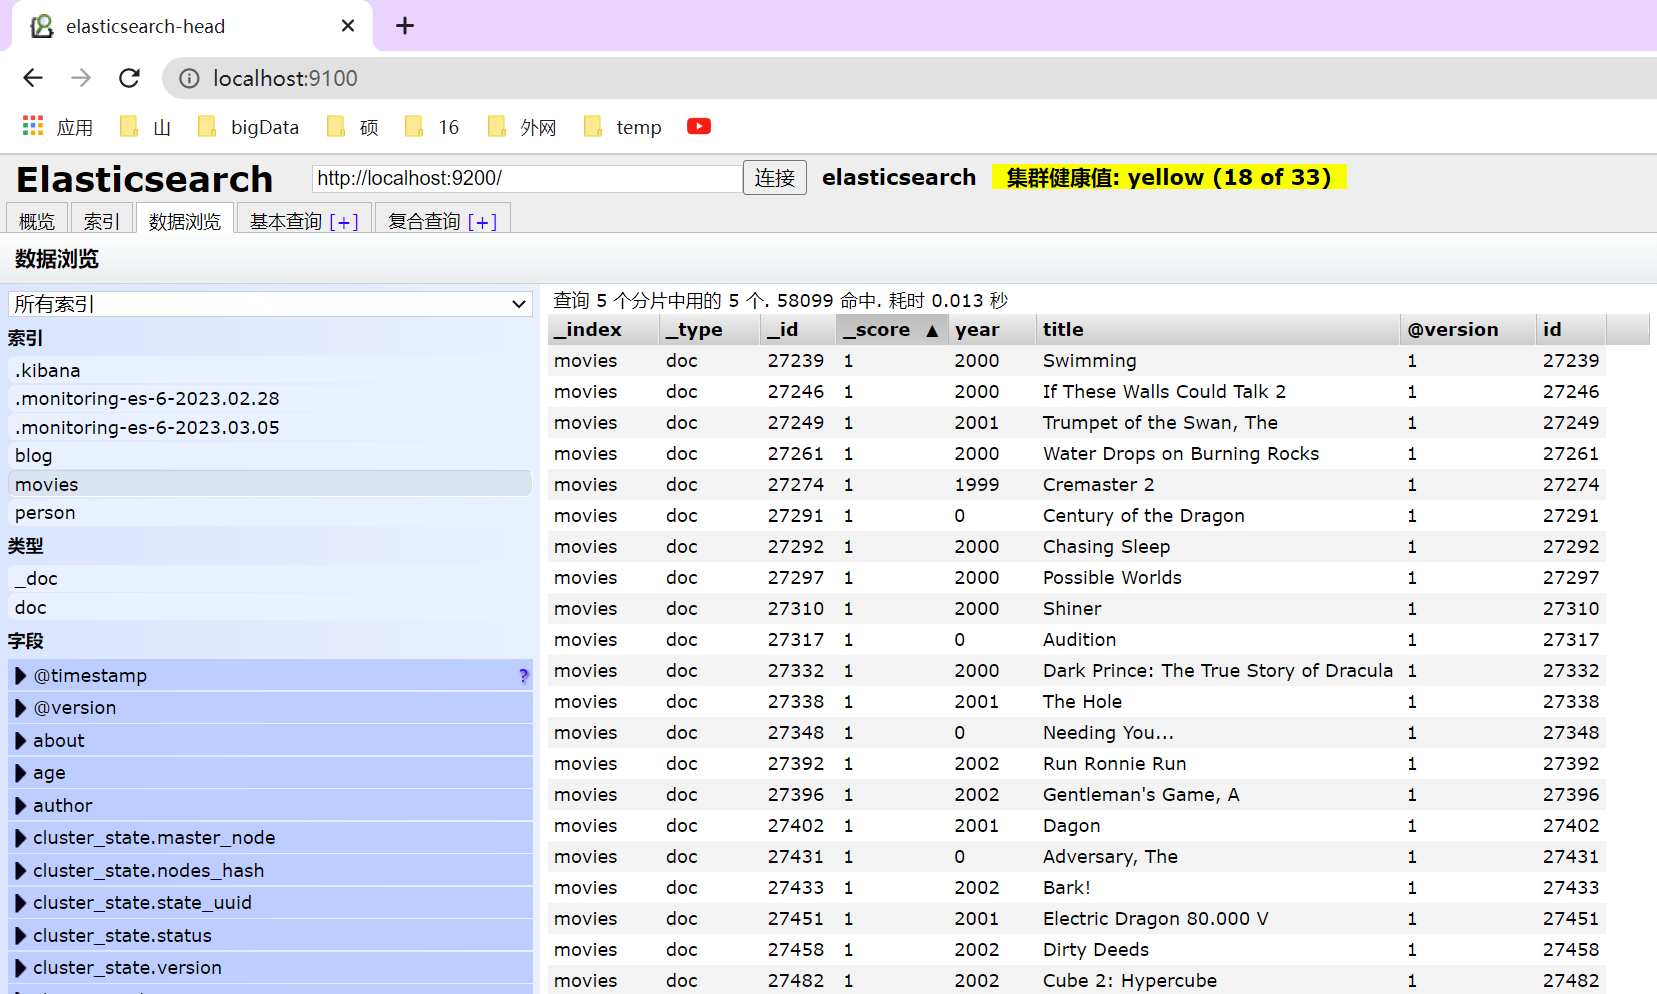Image resolution: width=1657 pixels, height=994 pixels.
Task: Click the @timestamp help question mark
Action: [524, 676]
